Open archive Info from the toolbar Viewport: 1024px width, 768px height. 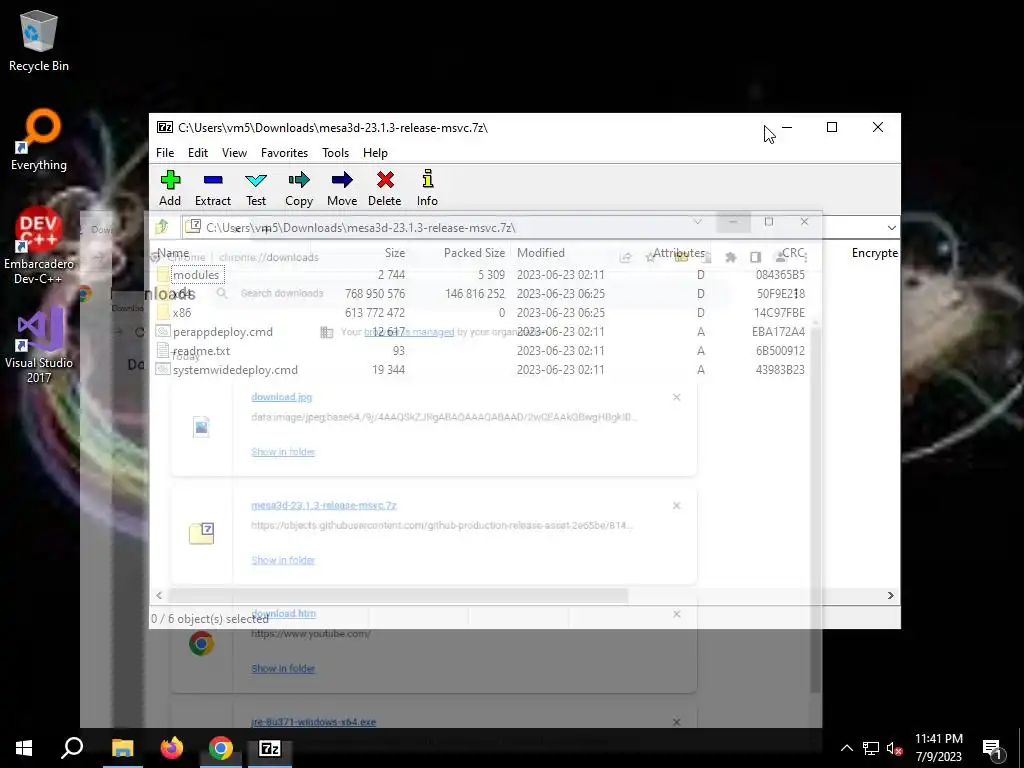click(428, 188)
